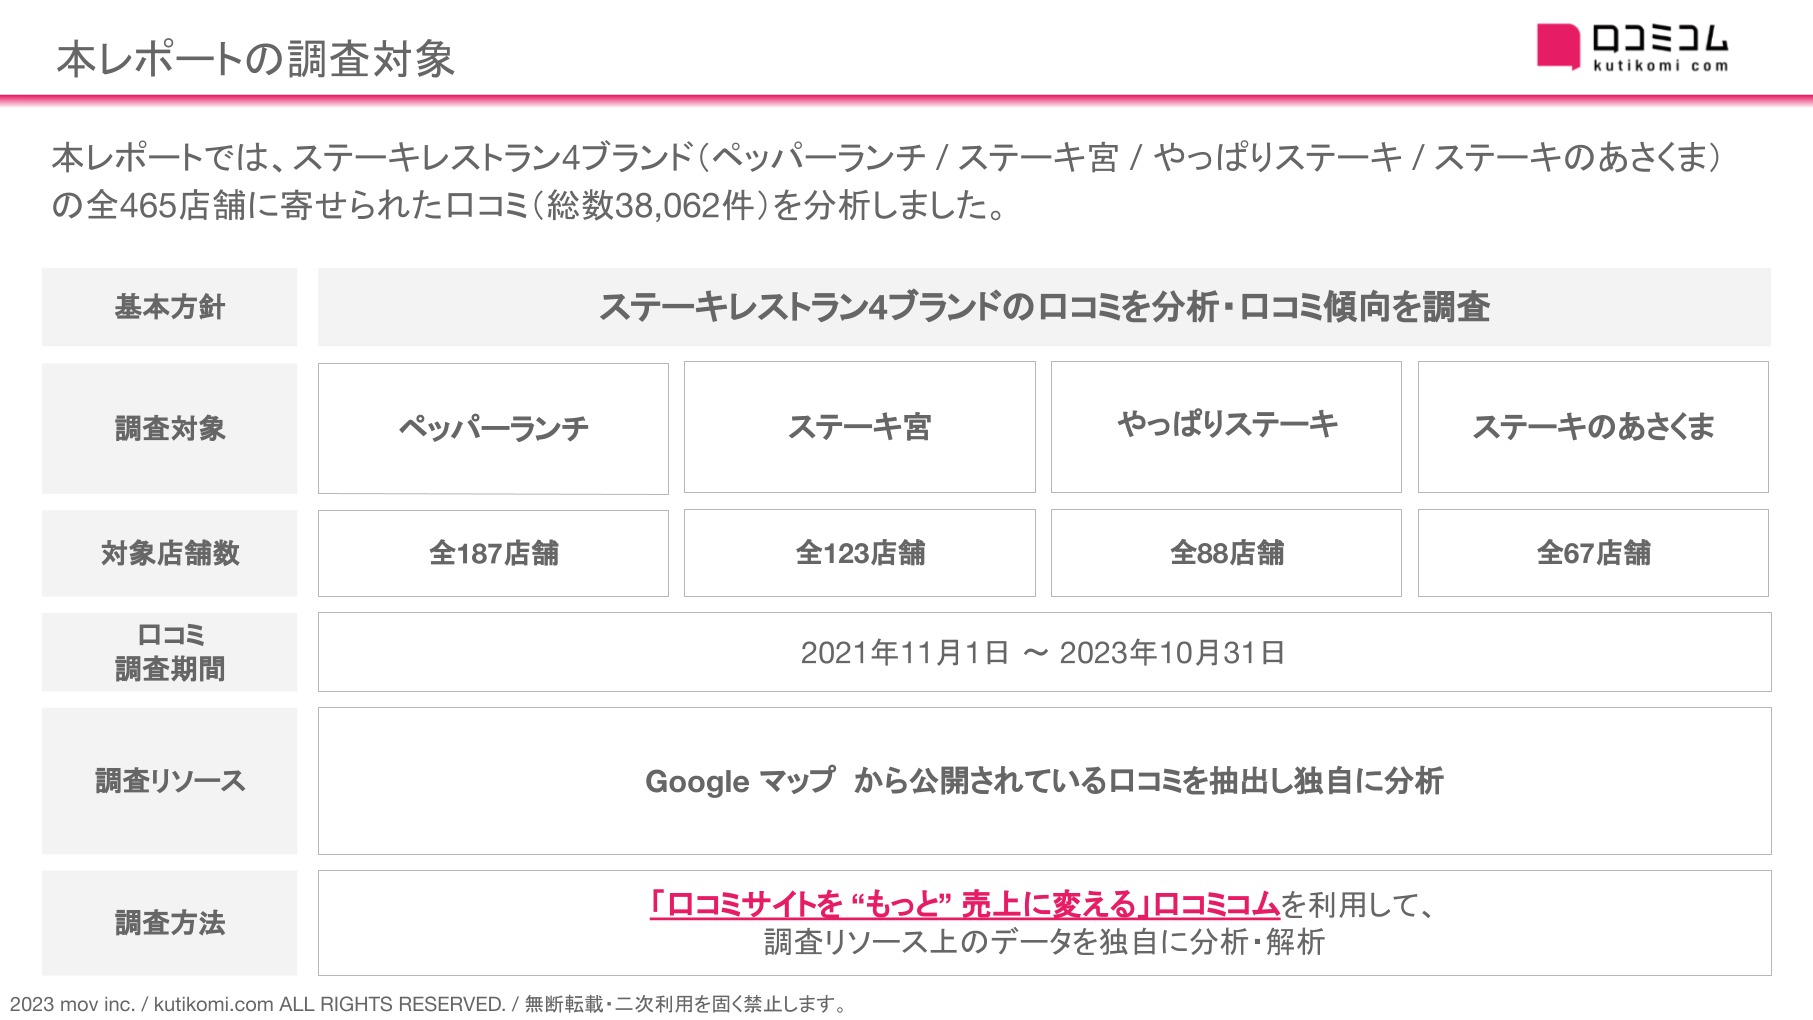Click the 調査方法 label cell
This screenshot has width=1813, height=1020.
coord(170,923)
